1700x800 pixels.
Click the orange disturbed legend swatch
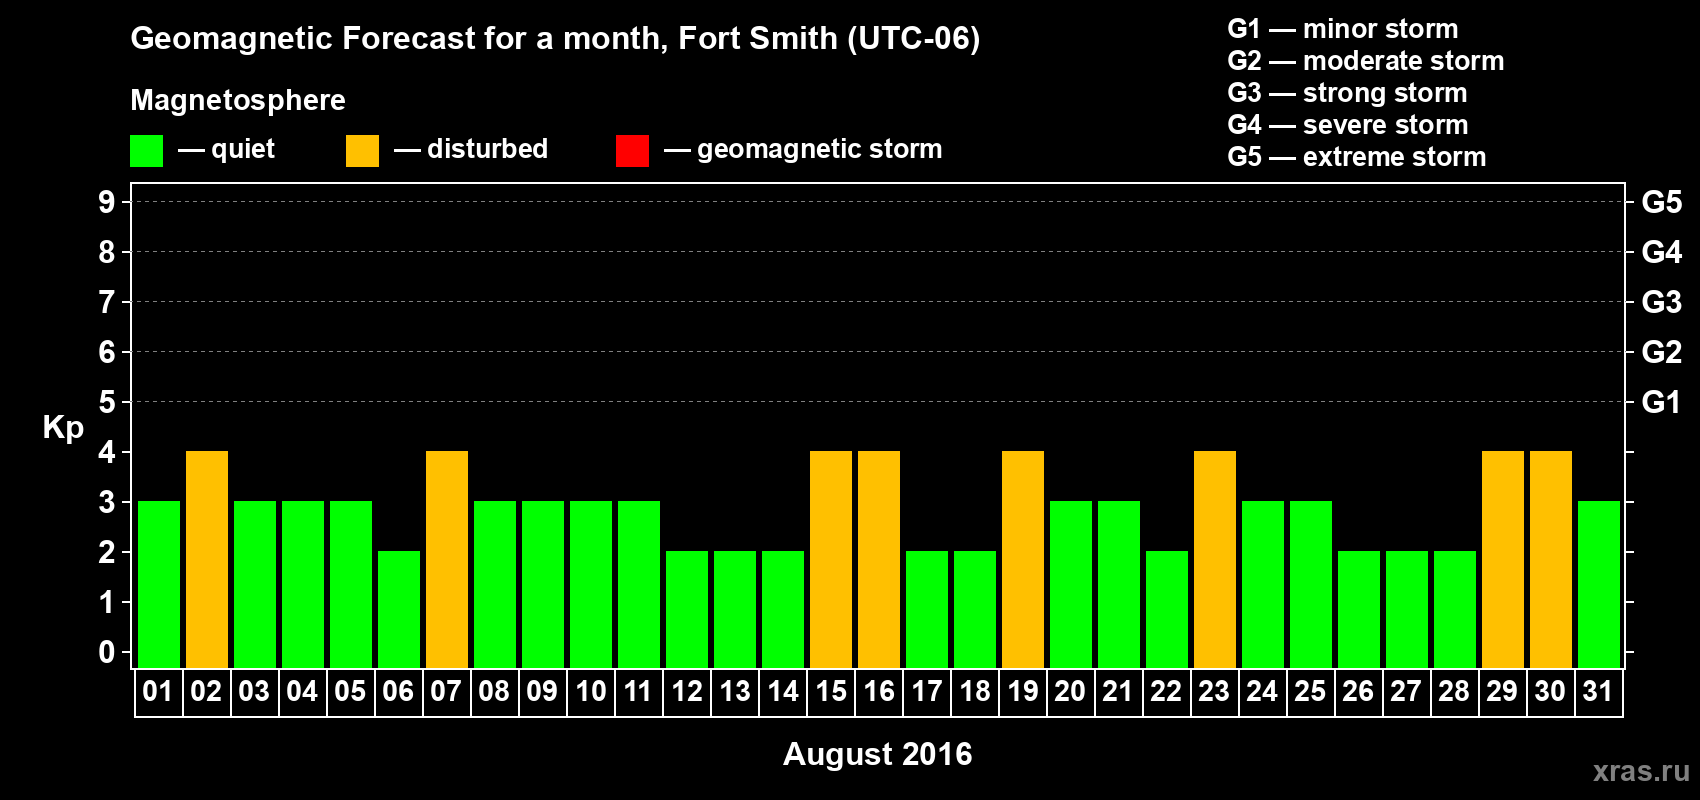[362, 151]
